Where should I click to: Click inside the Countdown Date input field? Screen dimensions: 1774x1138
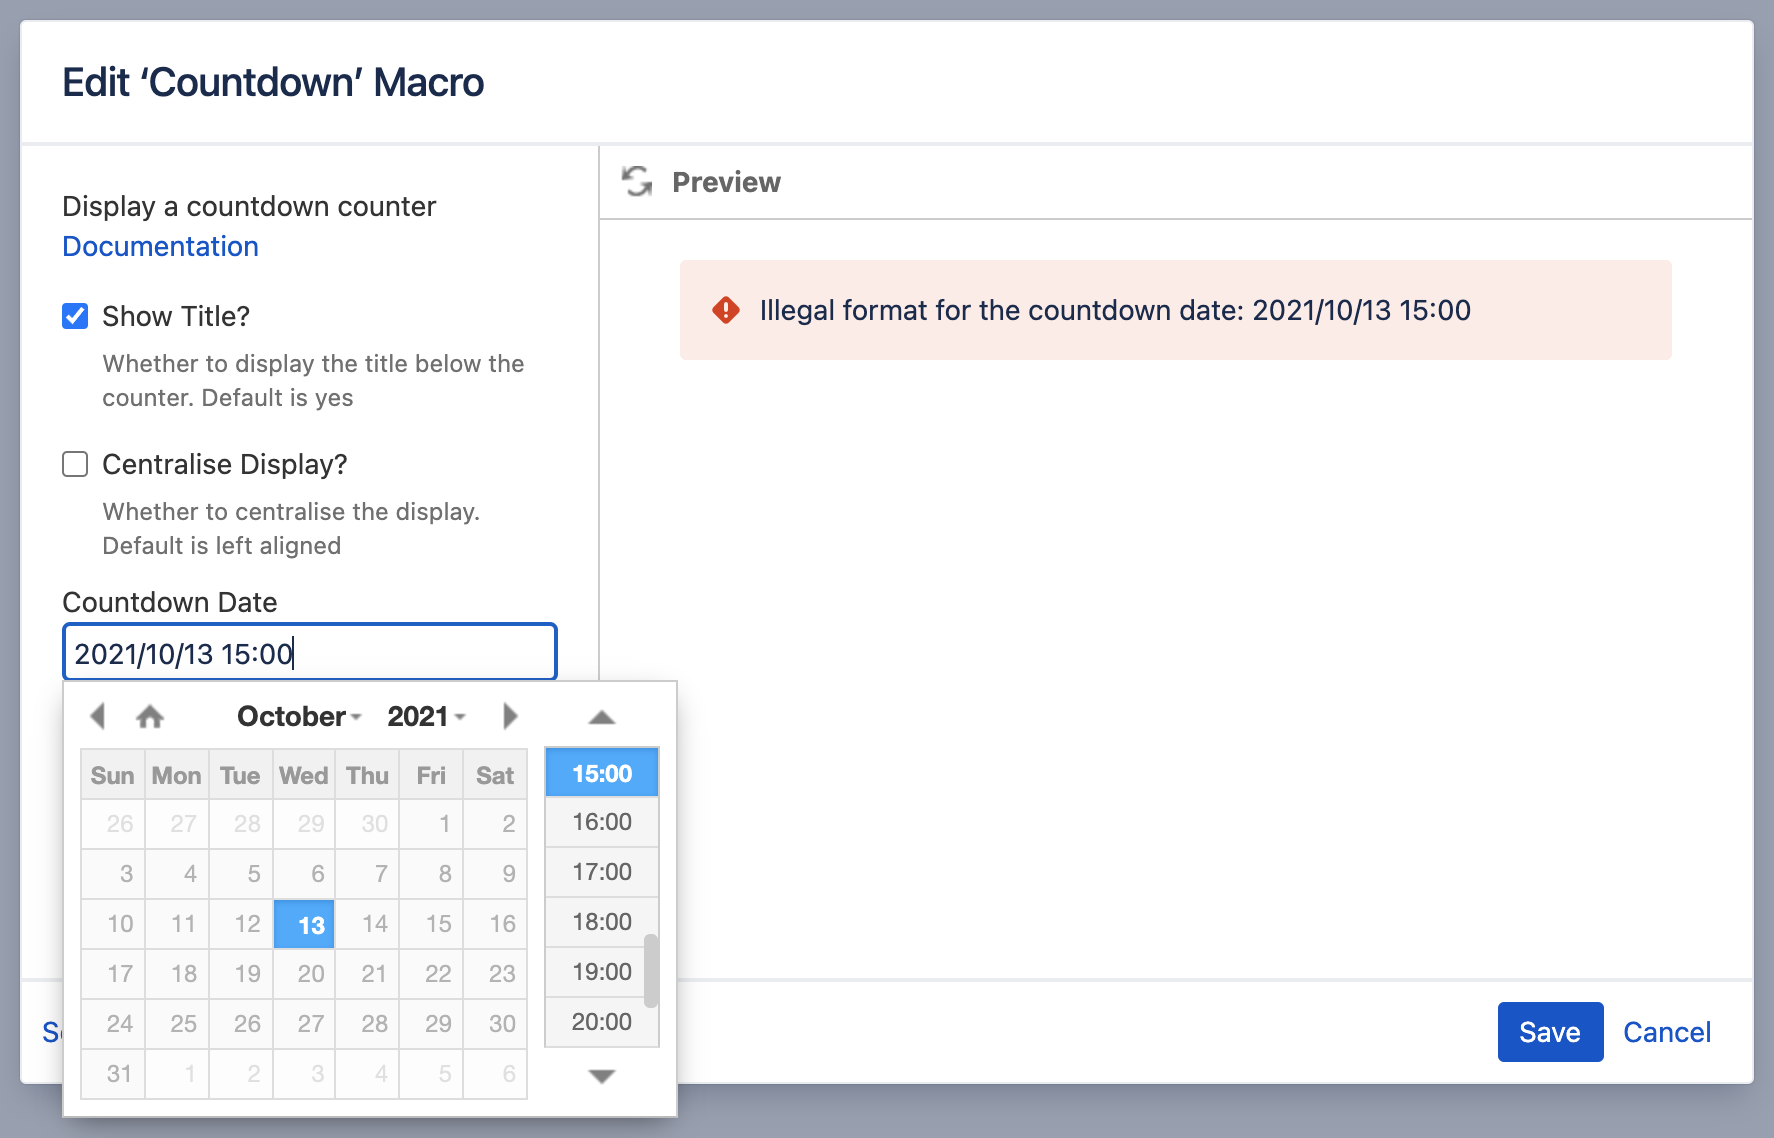tap(309, 652)
